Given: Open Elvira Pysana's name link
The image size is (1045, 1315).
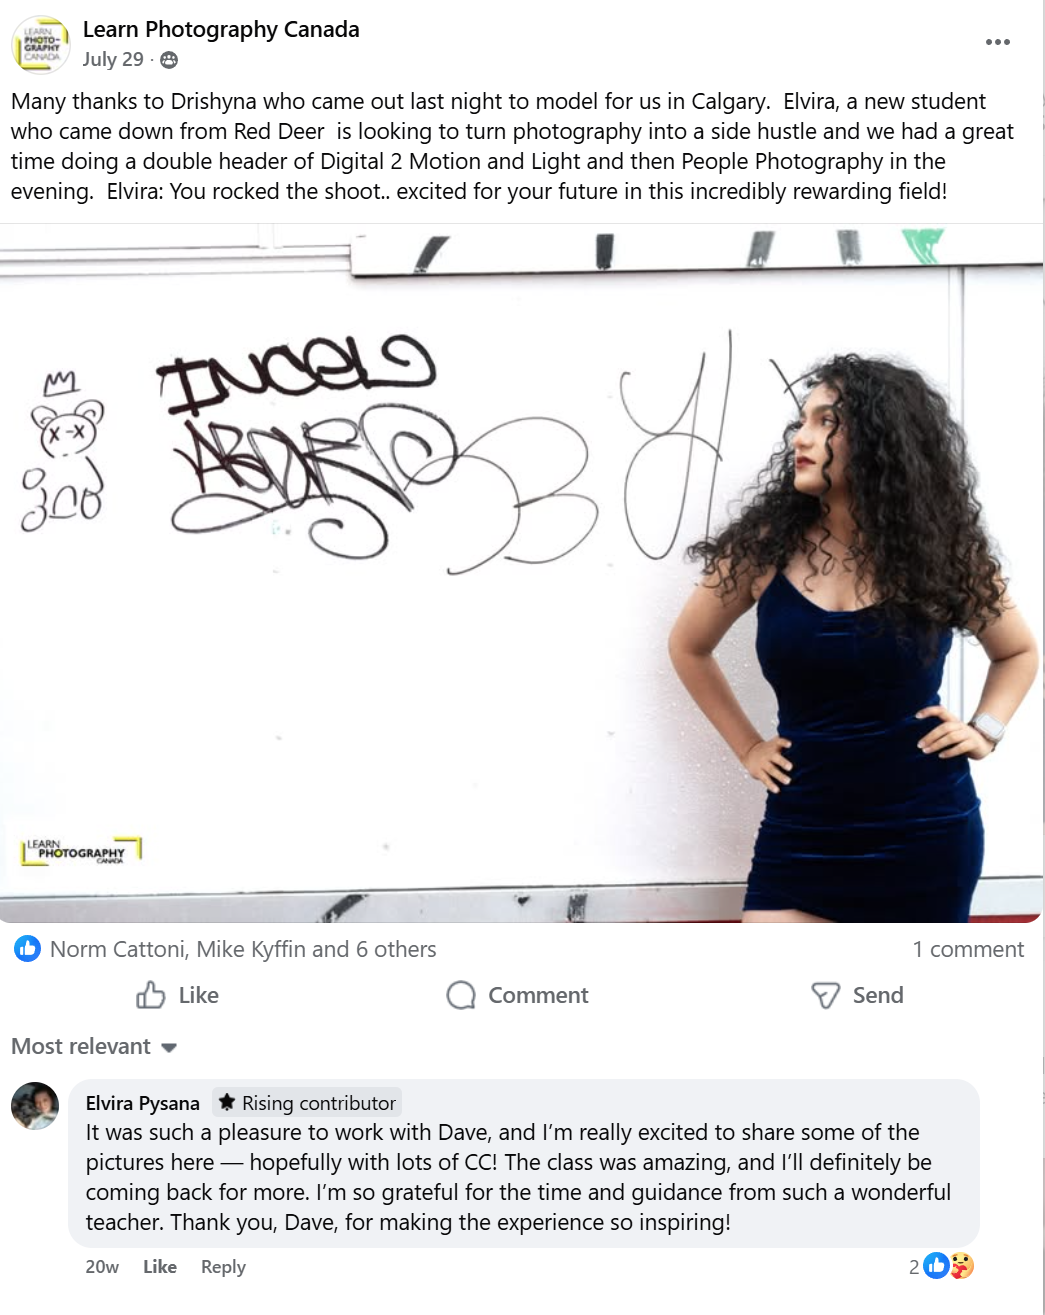Looking at the screenshot, I should coord(143,1103).
